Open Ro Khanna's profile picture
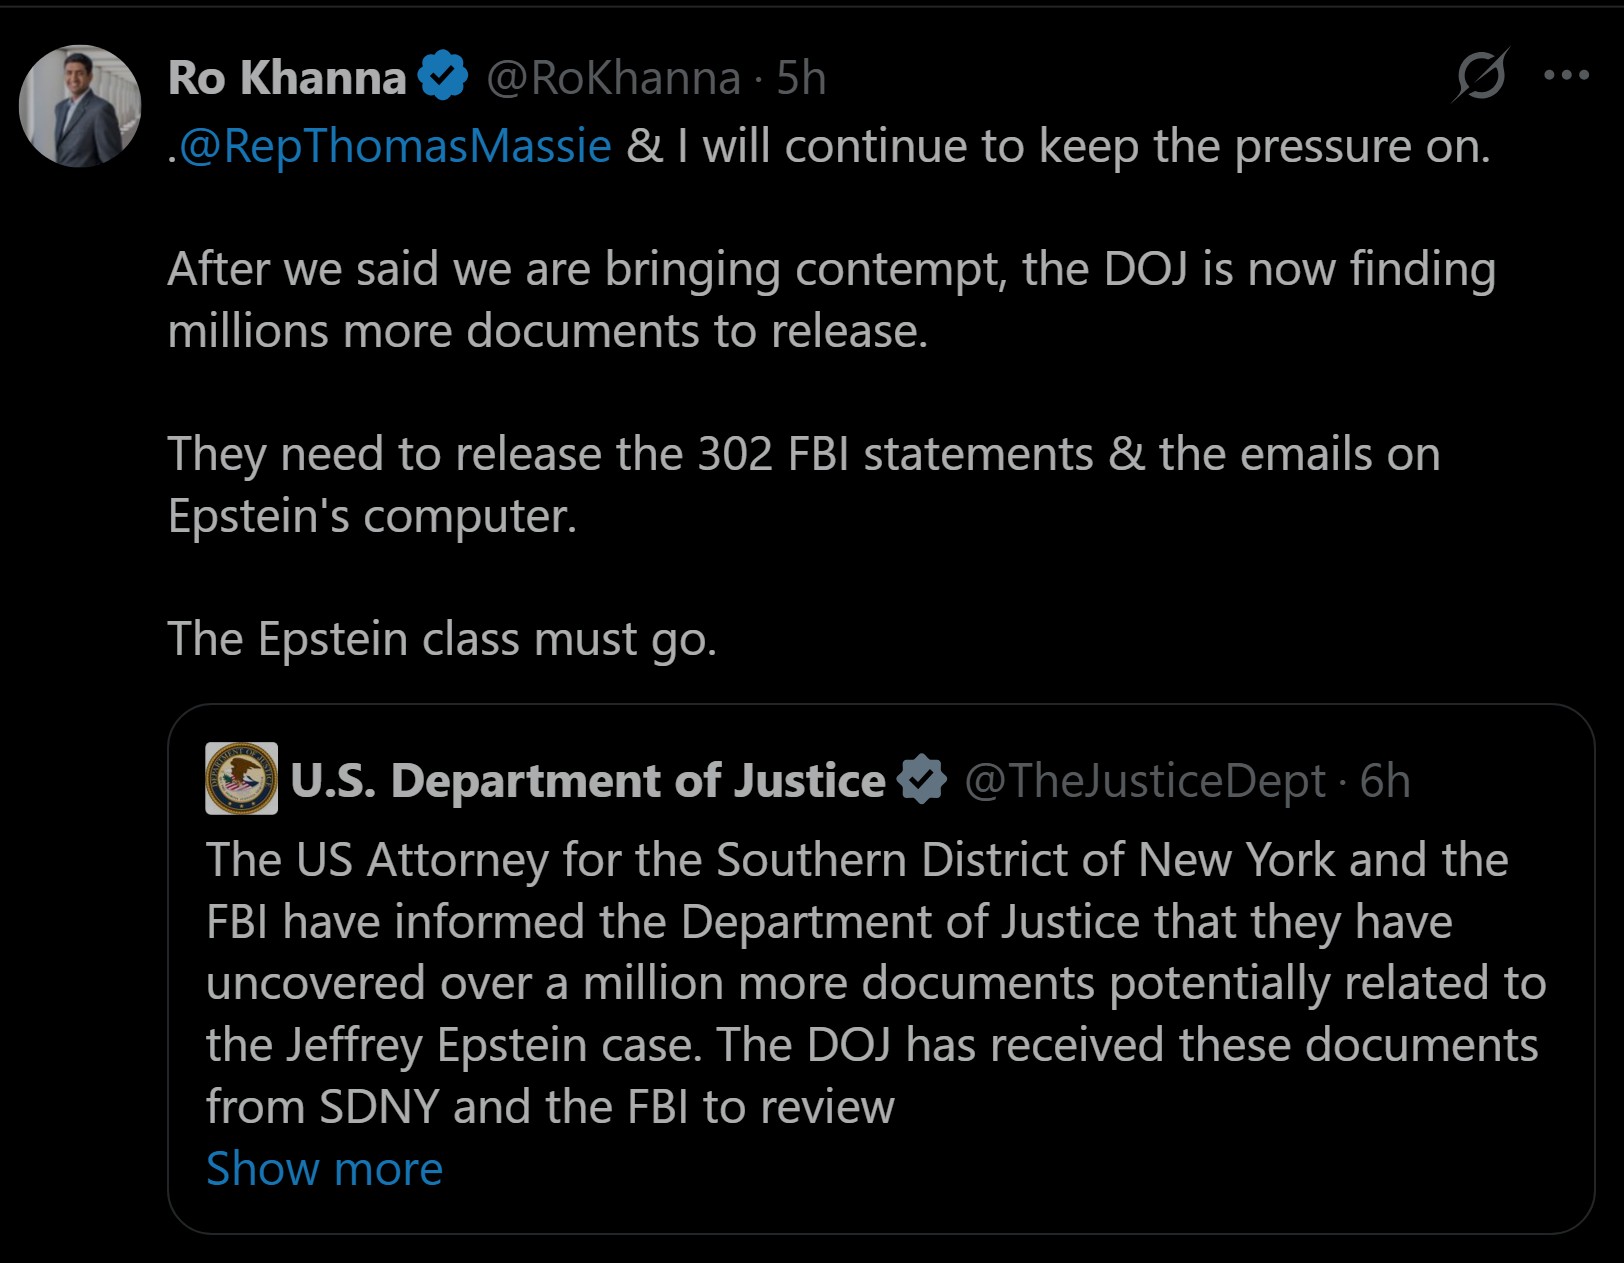The width and height of the screenshot is (1624, 1263). [80, 106]
